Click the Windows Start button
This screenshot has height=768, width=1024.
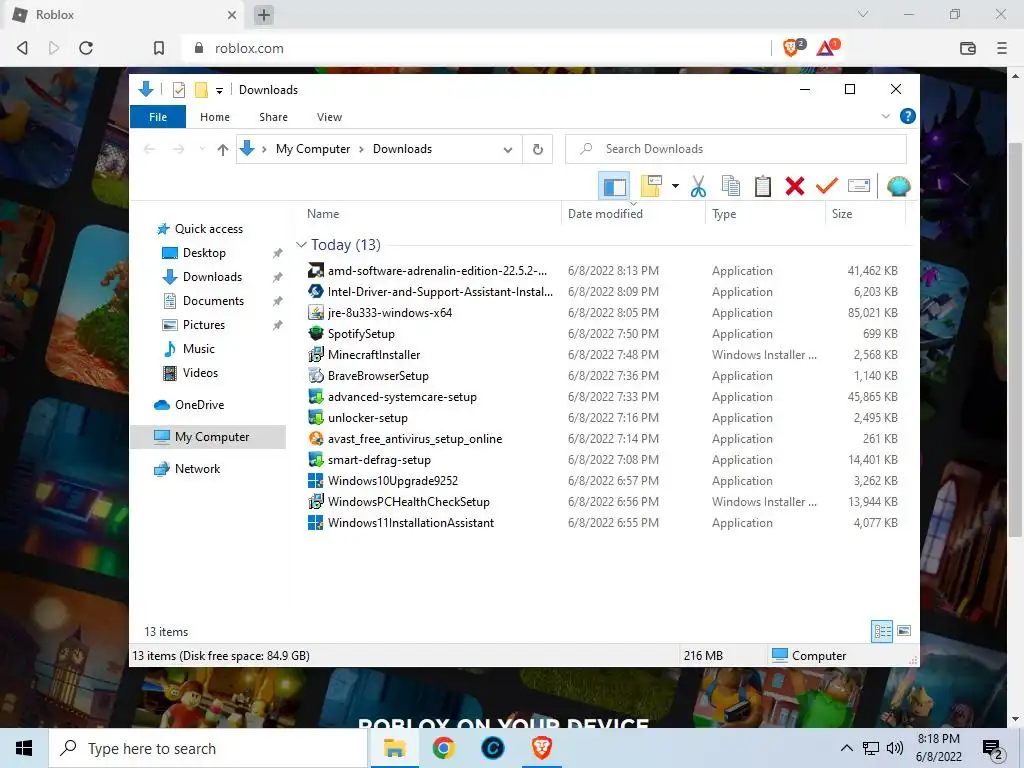24,748
